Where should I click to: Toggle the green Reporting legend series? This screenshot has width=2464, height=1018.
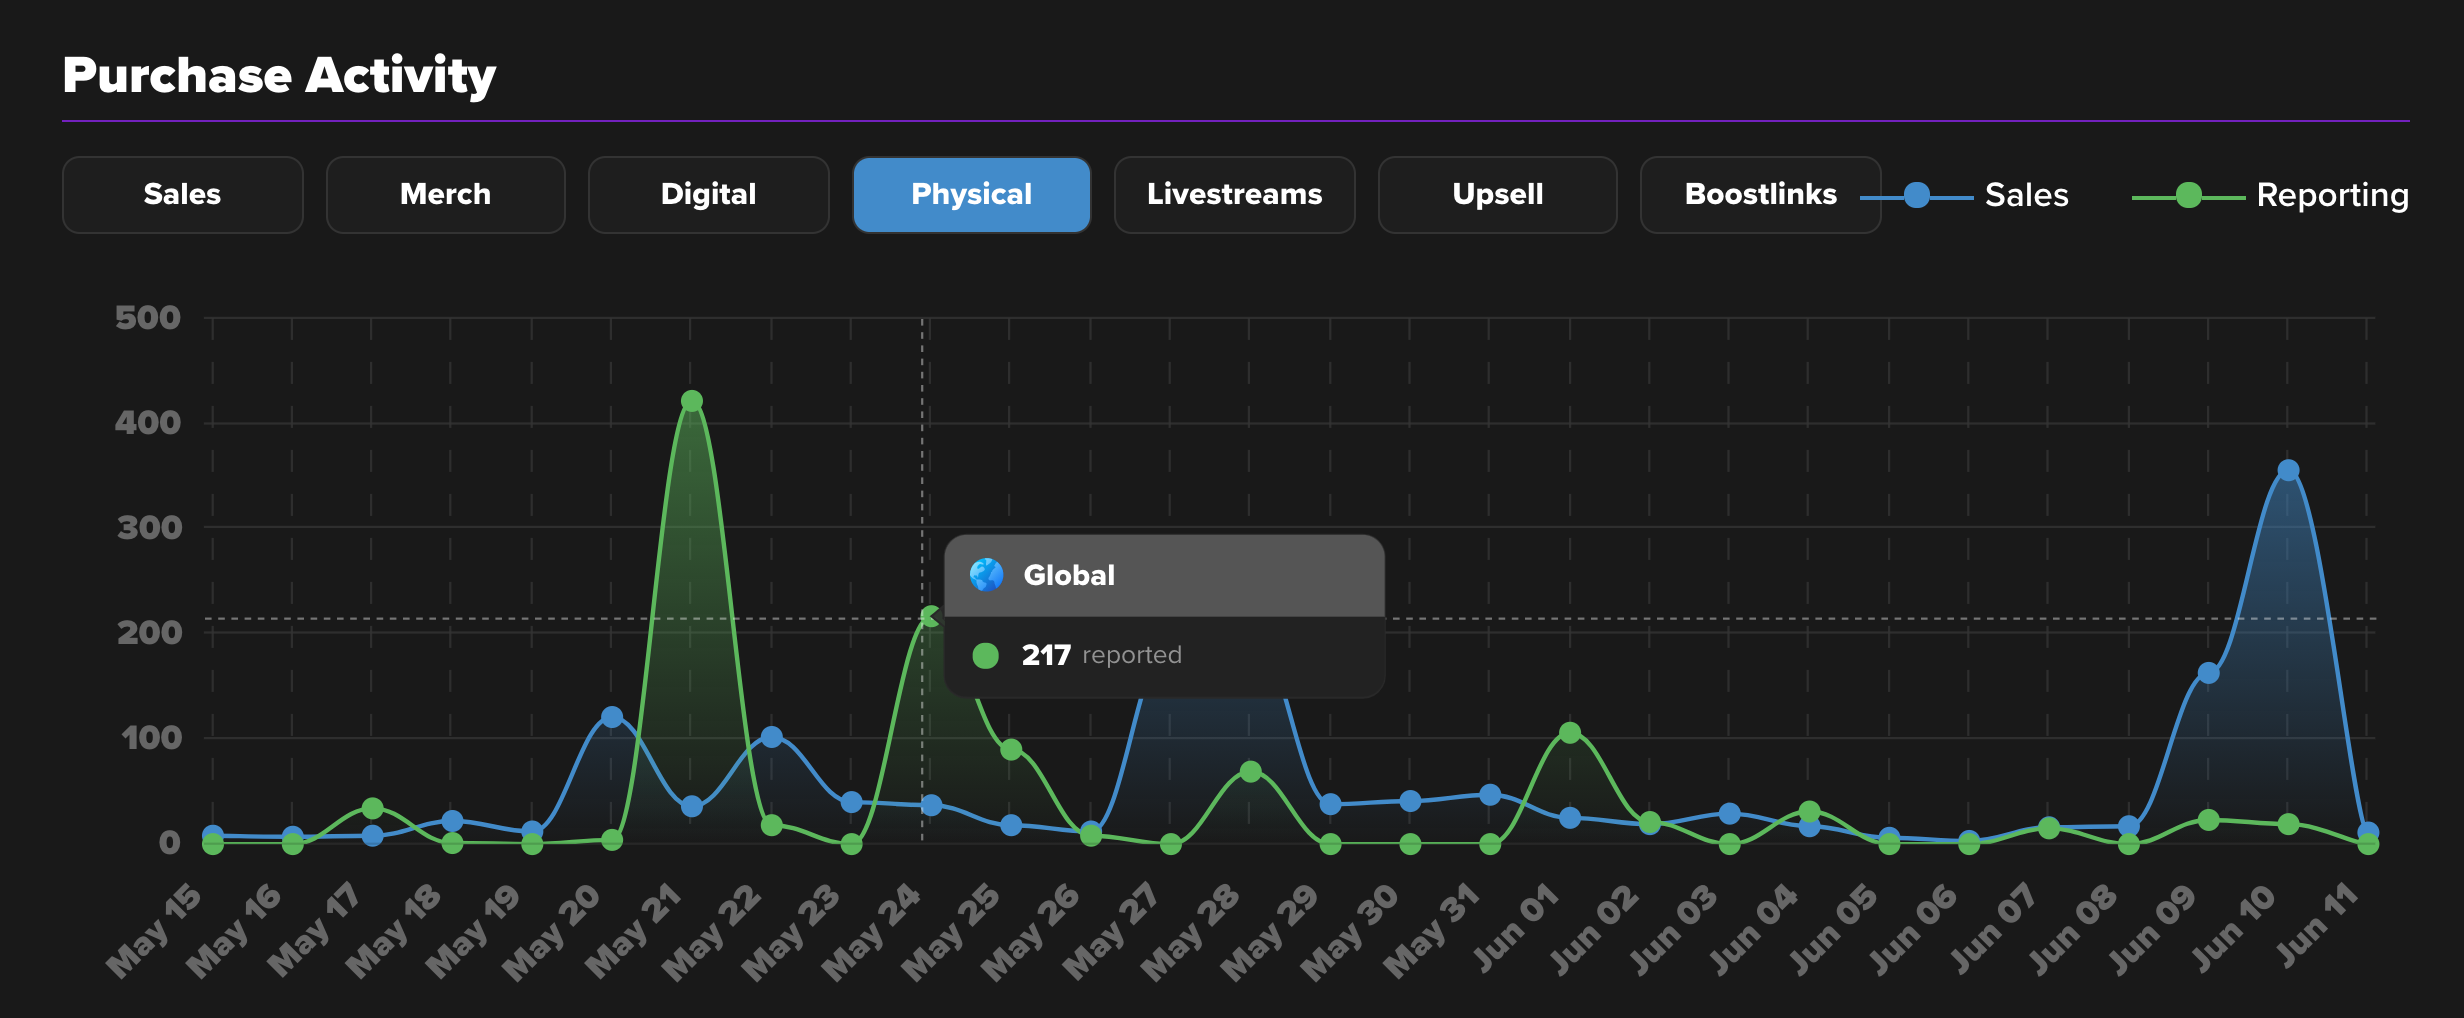[x=2270, y=195]
